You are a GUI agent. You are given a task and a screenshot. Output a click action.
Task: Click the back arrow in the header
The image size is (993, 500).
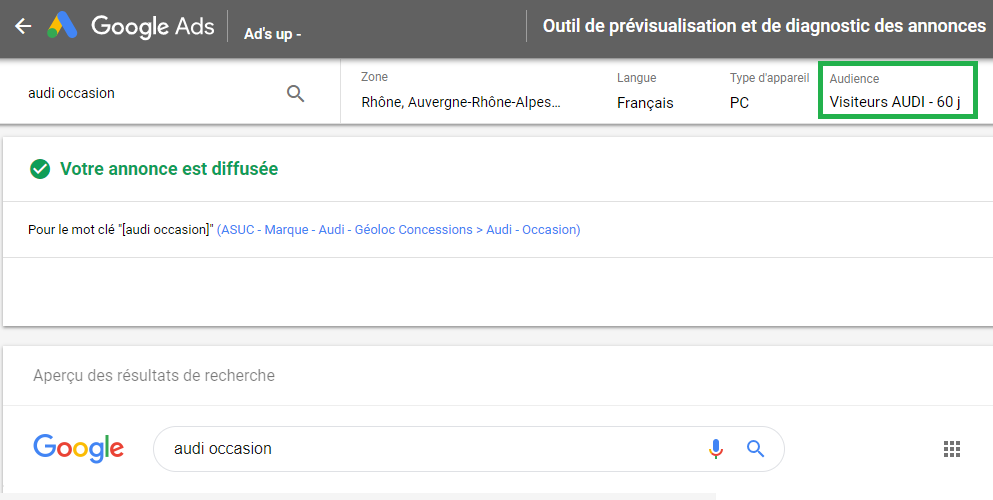coord(23,27)
